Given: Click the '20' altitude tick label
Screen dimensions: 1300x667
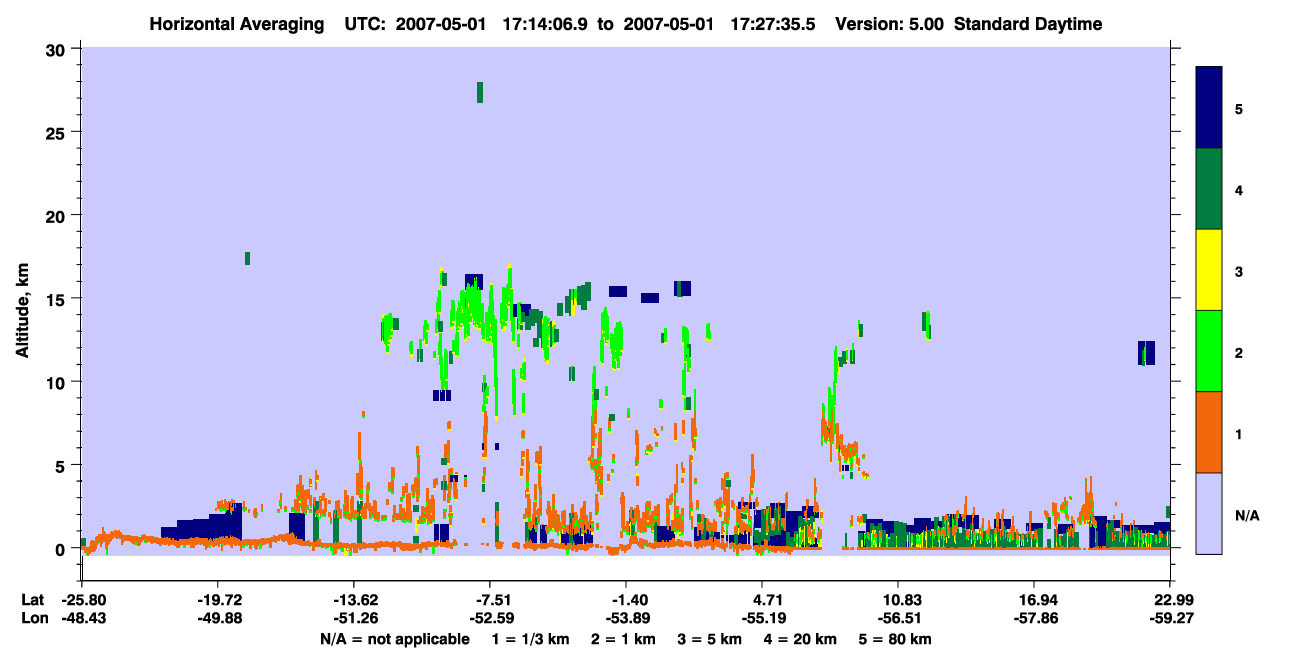Looking at the screenshot, I should point(57,215).
